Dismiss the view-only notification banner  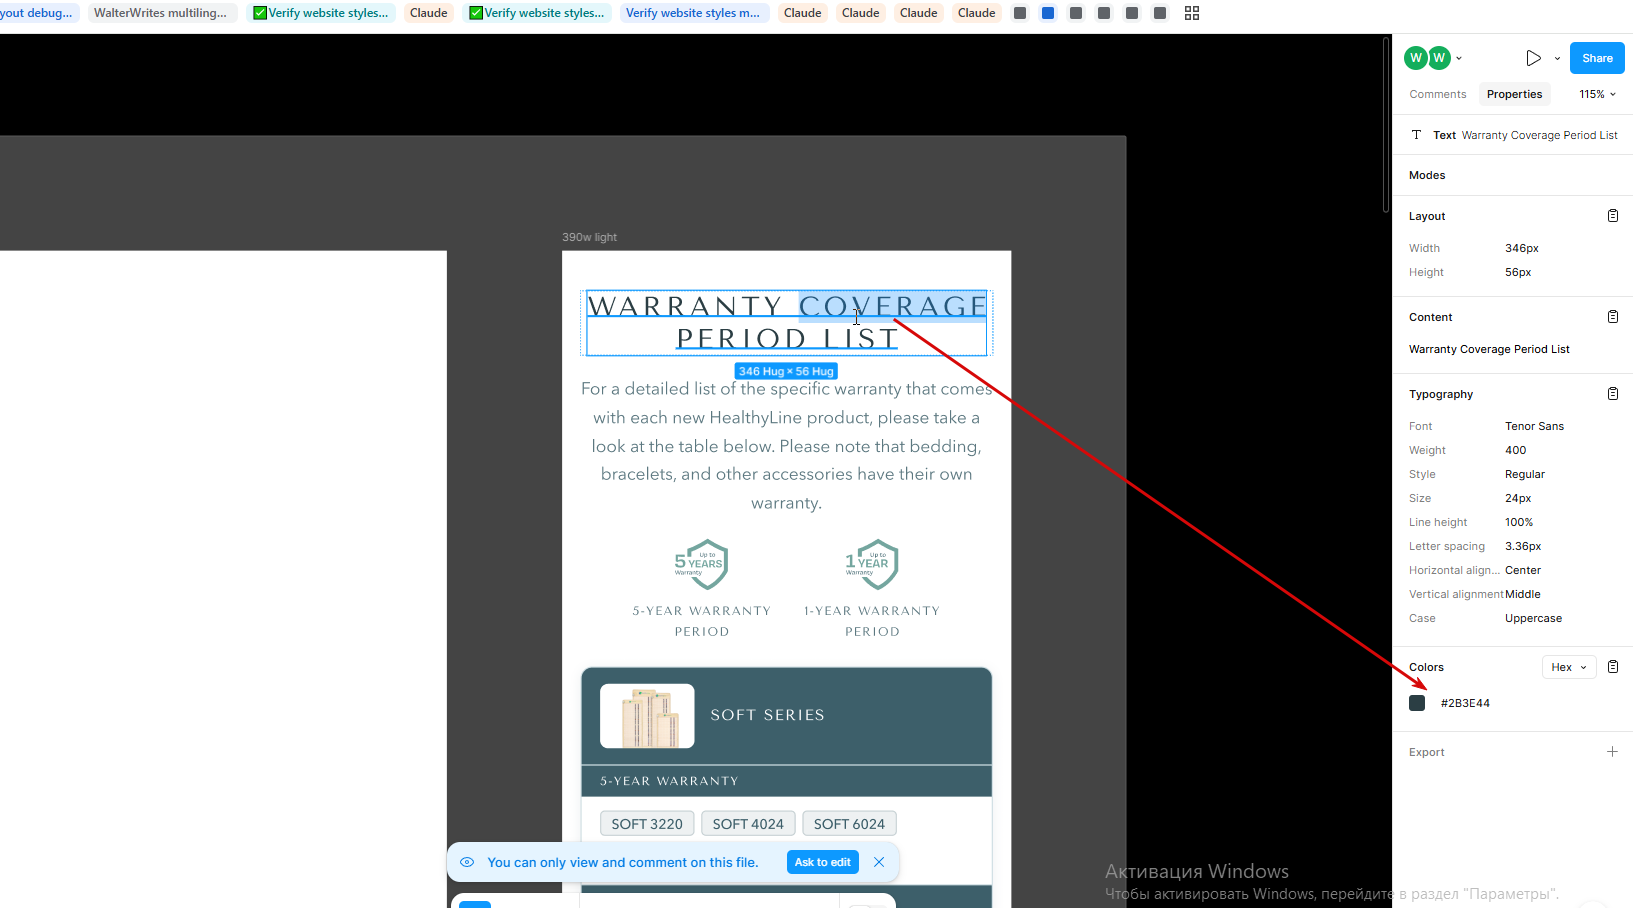click(879, 862)
